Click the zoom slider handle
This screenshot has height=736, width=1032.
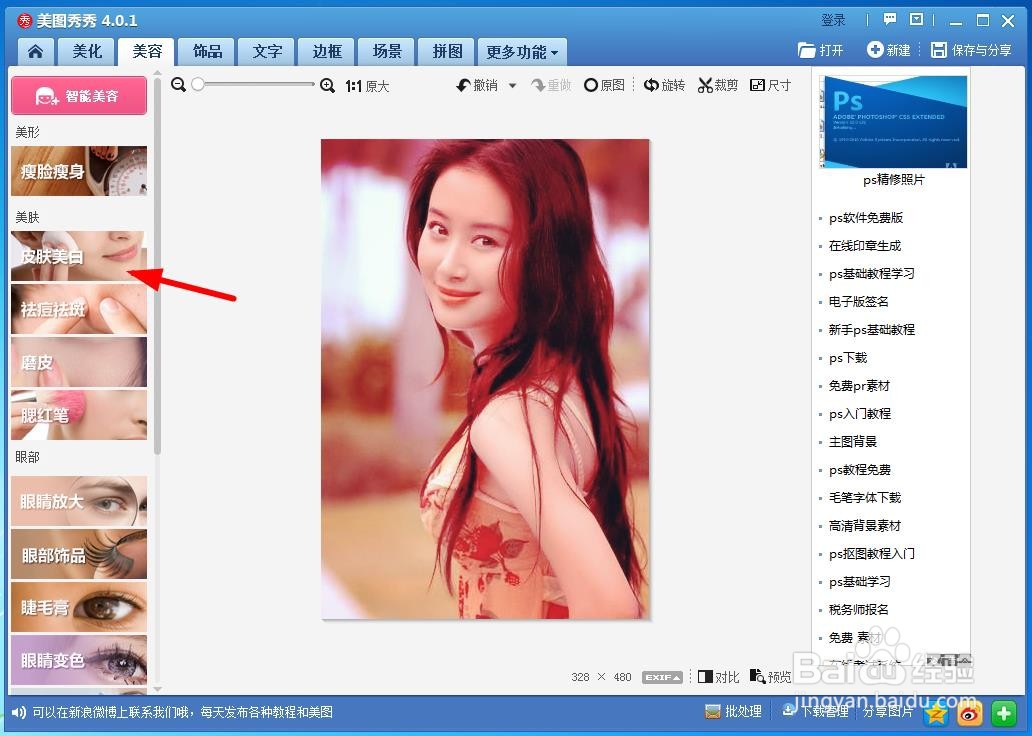click(197, 84)
